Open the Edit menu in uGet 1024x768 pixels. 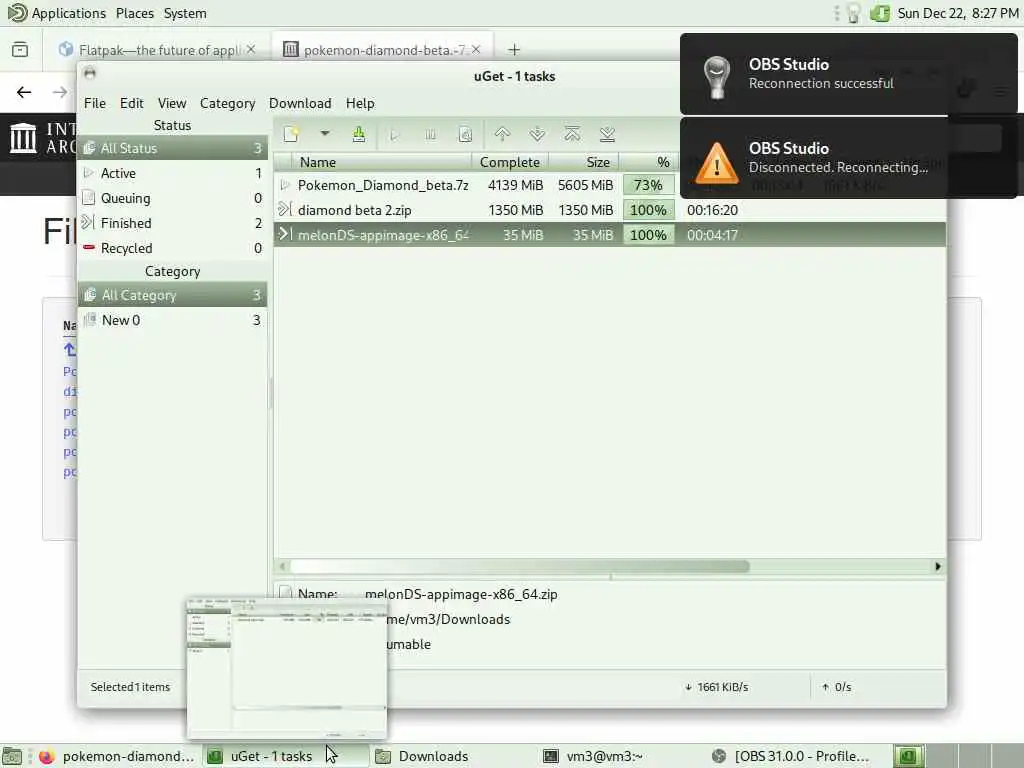coord(131,103)
